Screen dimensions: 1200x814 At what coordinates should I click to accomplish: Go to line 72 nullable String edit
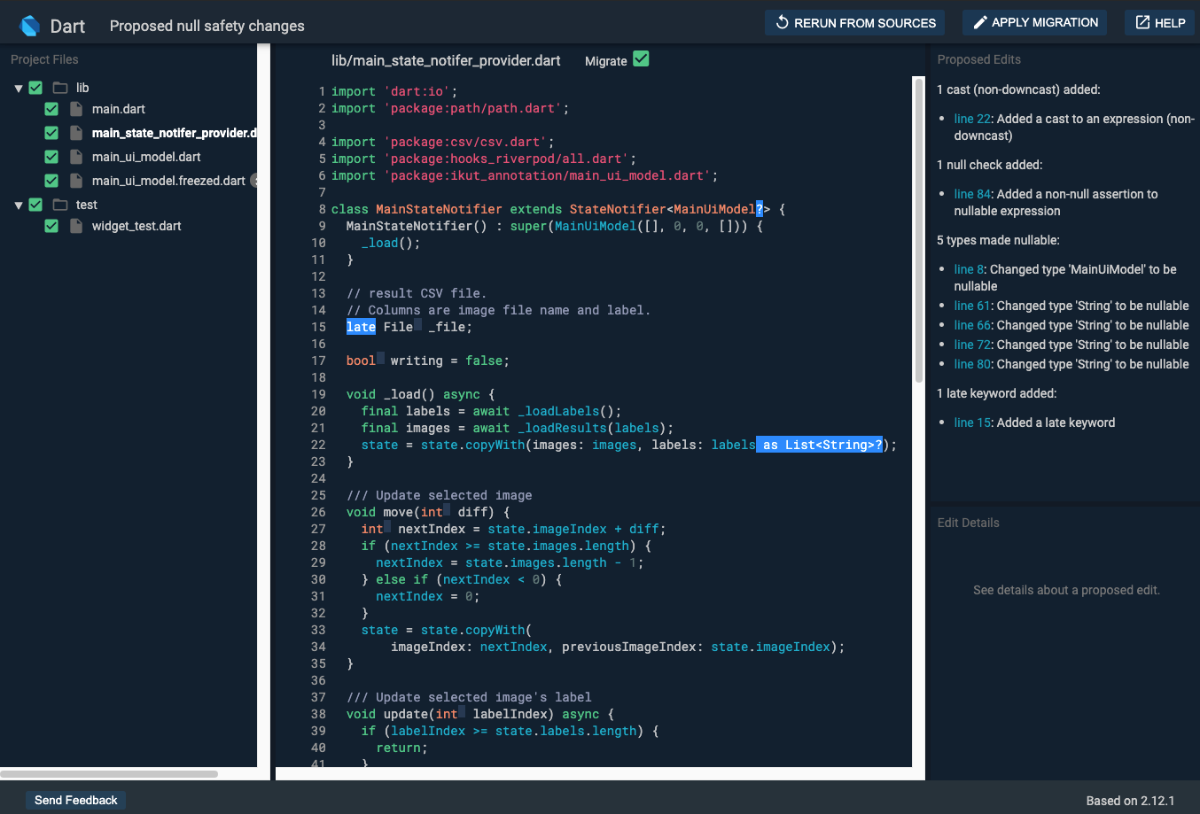point(970,345)
